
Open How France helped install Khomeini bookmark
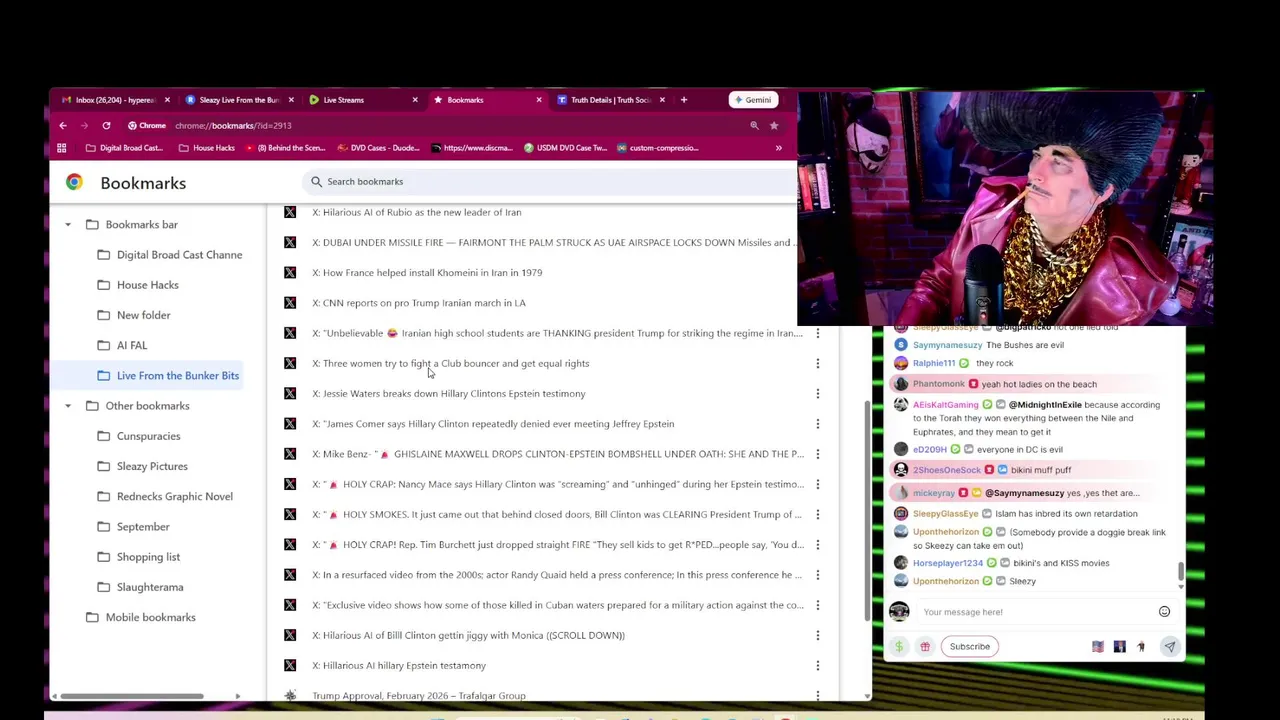427,272
